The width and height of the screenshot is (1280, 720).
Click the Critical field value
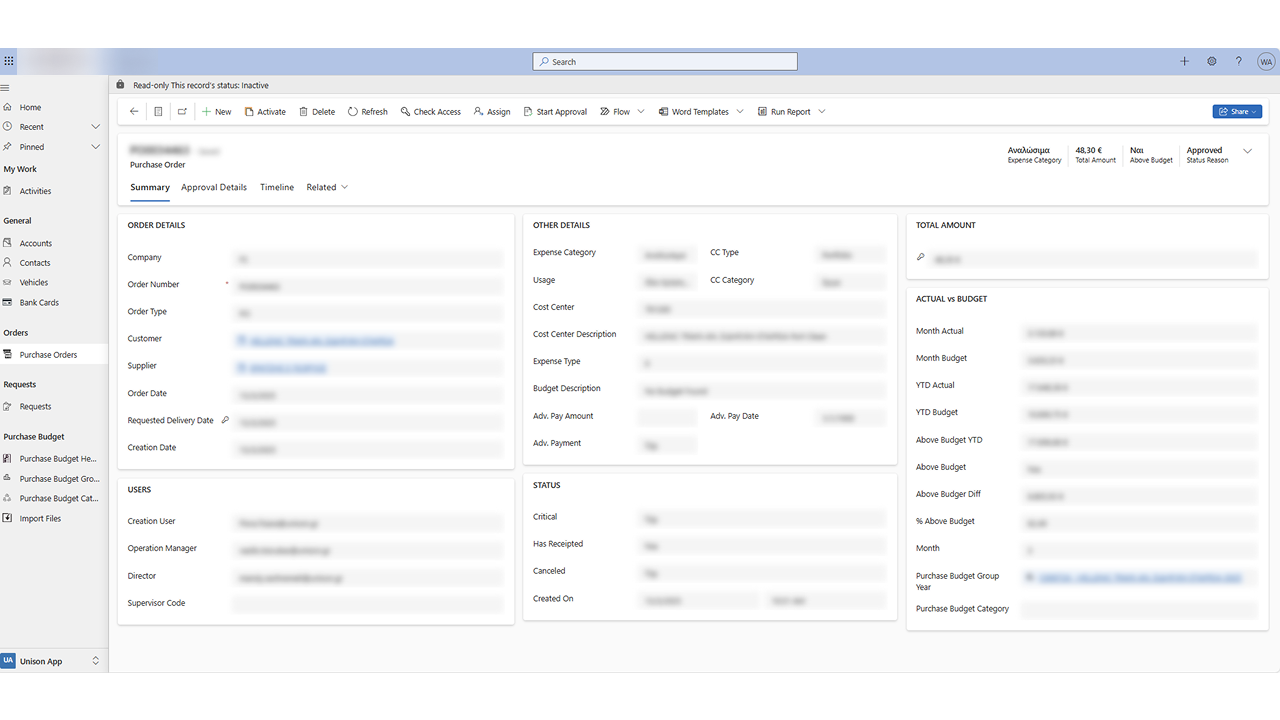click(x=761, y=518)
